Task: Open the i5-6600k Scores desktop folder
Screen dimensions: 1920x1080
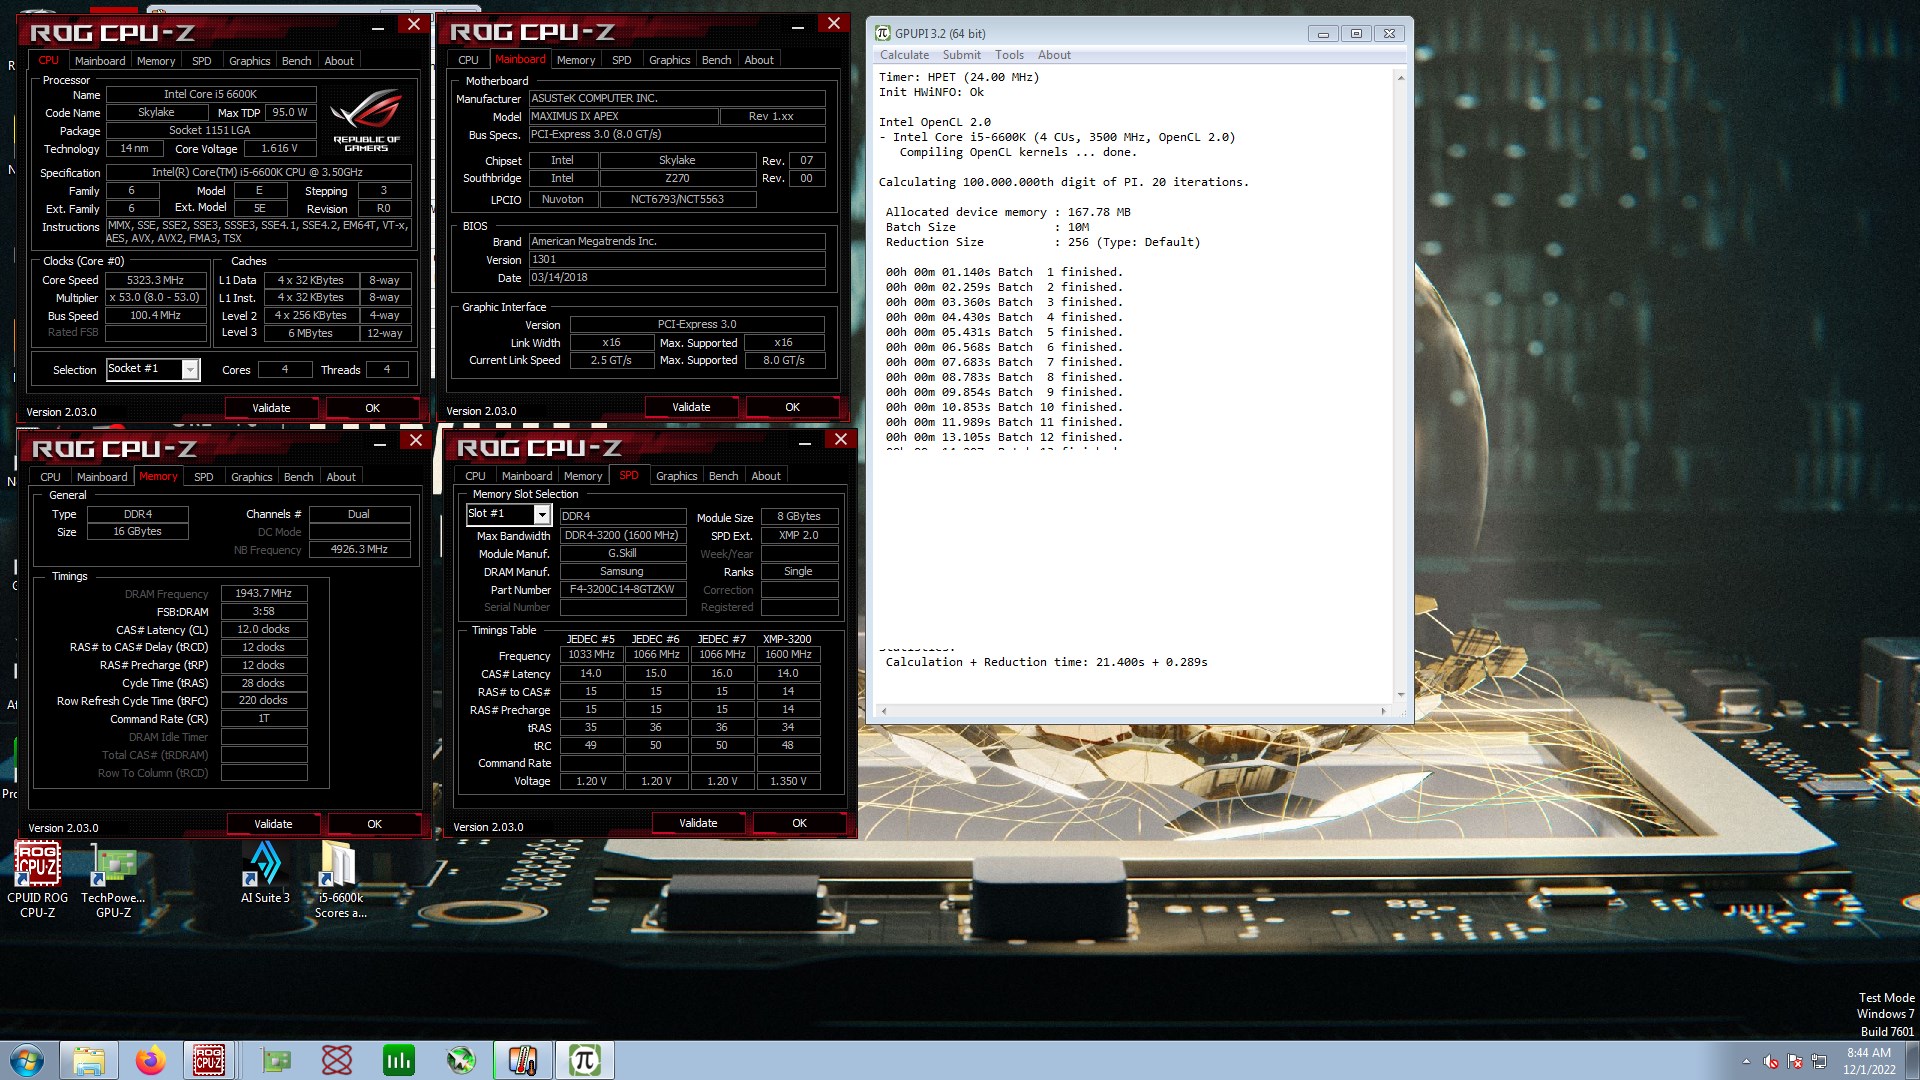Action: [340, 878]
